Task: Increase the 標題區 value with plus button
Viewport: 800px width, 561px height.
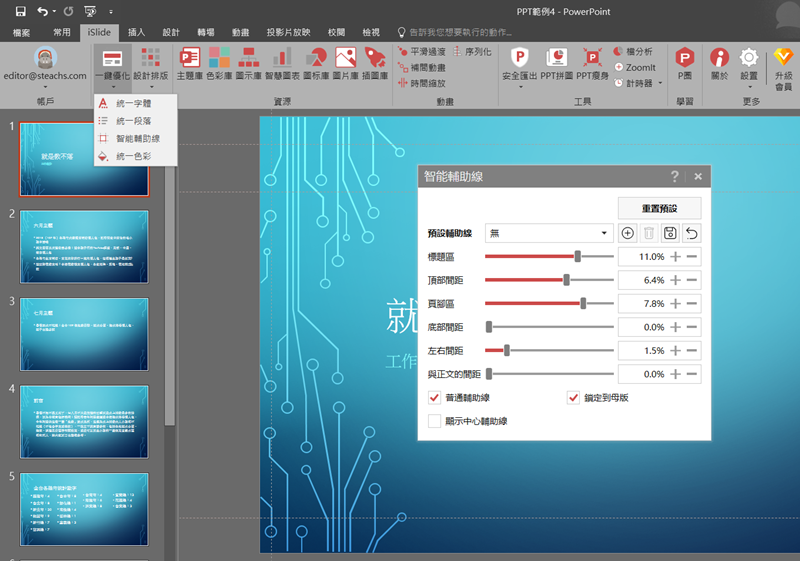Action: click(675, 257)
